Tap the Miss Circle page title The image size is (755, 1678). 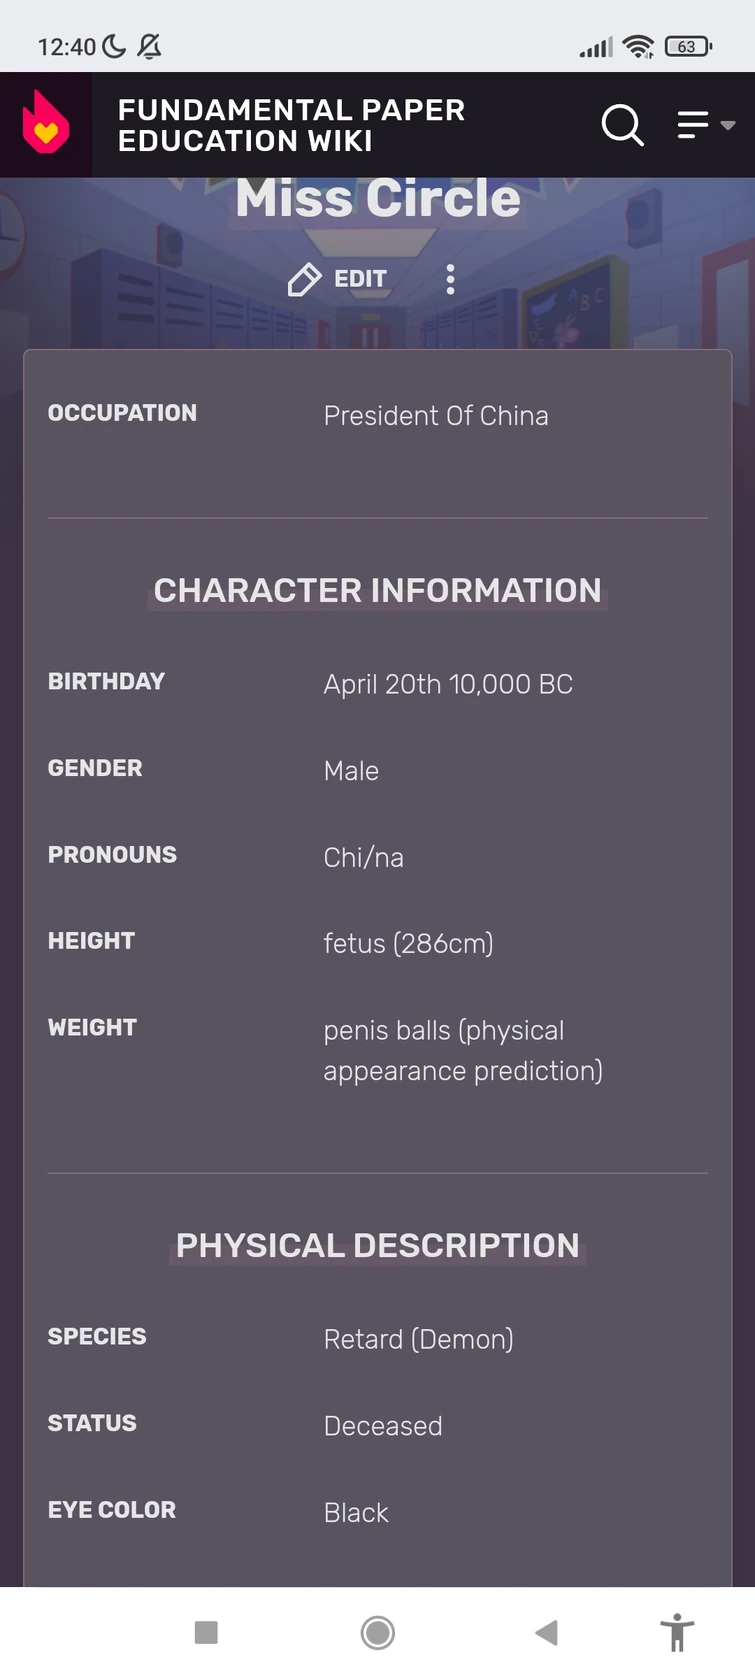coord(378,198)
